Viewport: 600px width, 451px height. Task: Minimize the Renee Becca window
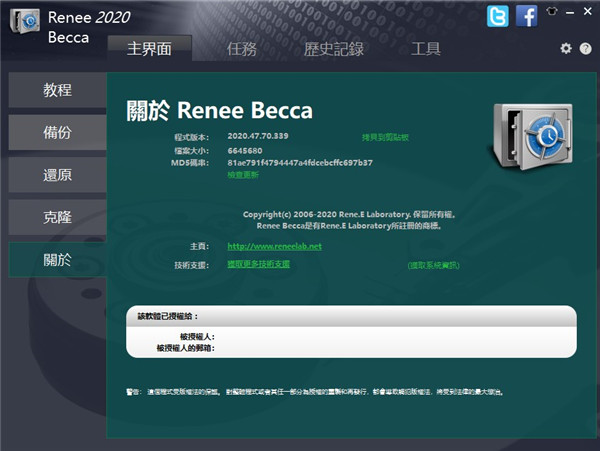pyautogui.click(x=570, y=12)
